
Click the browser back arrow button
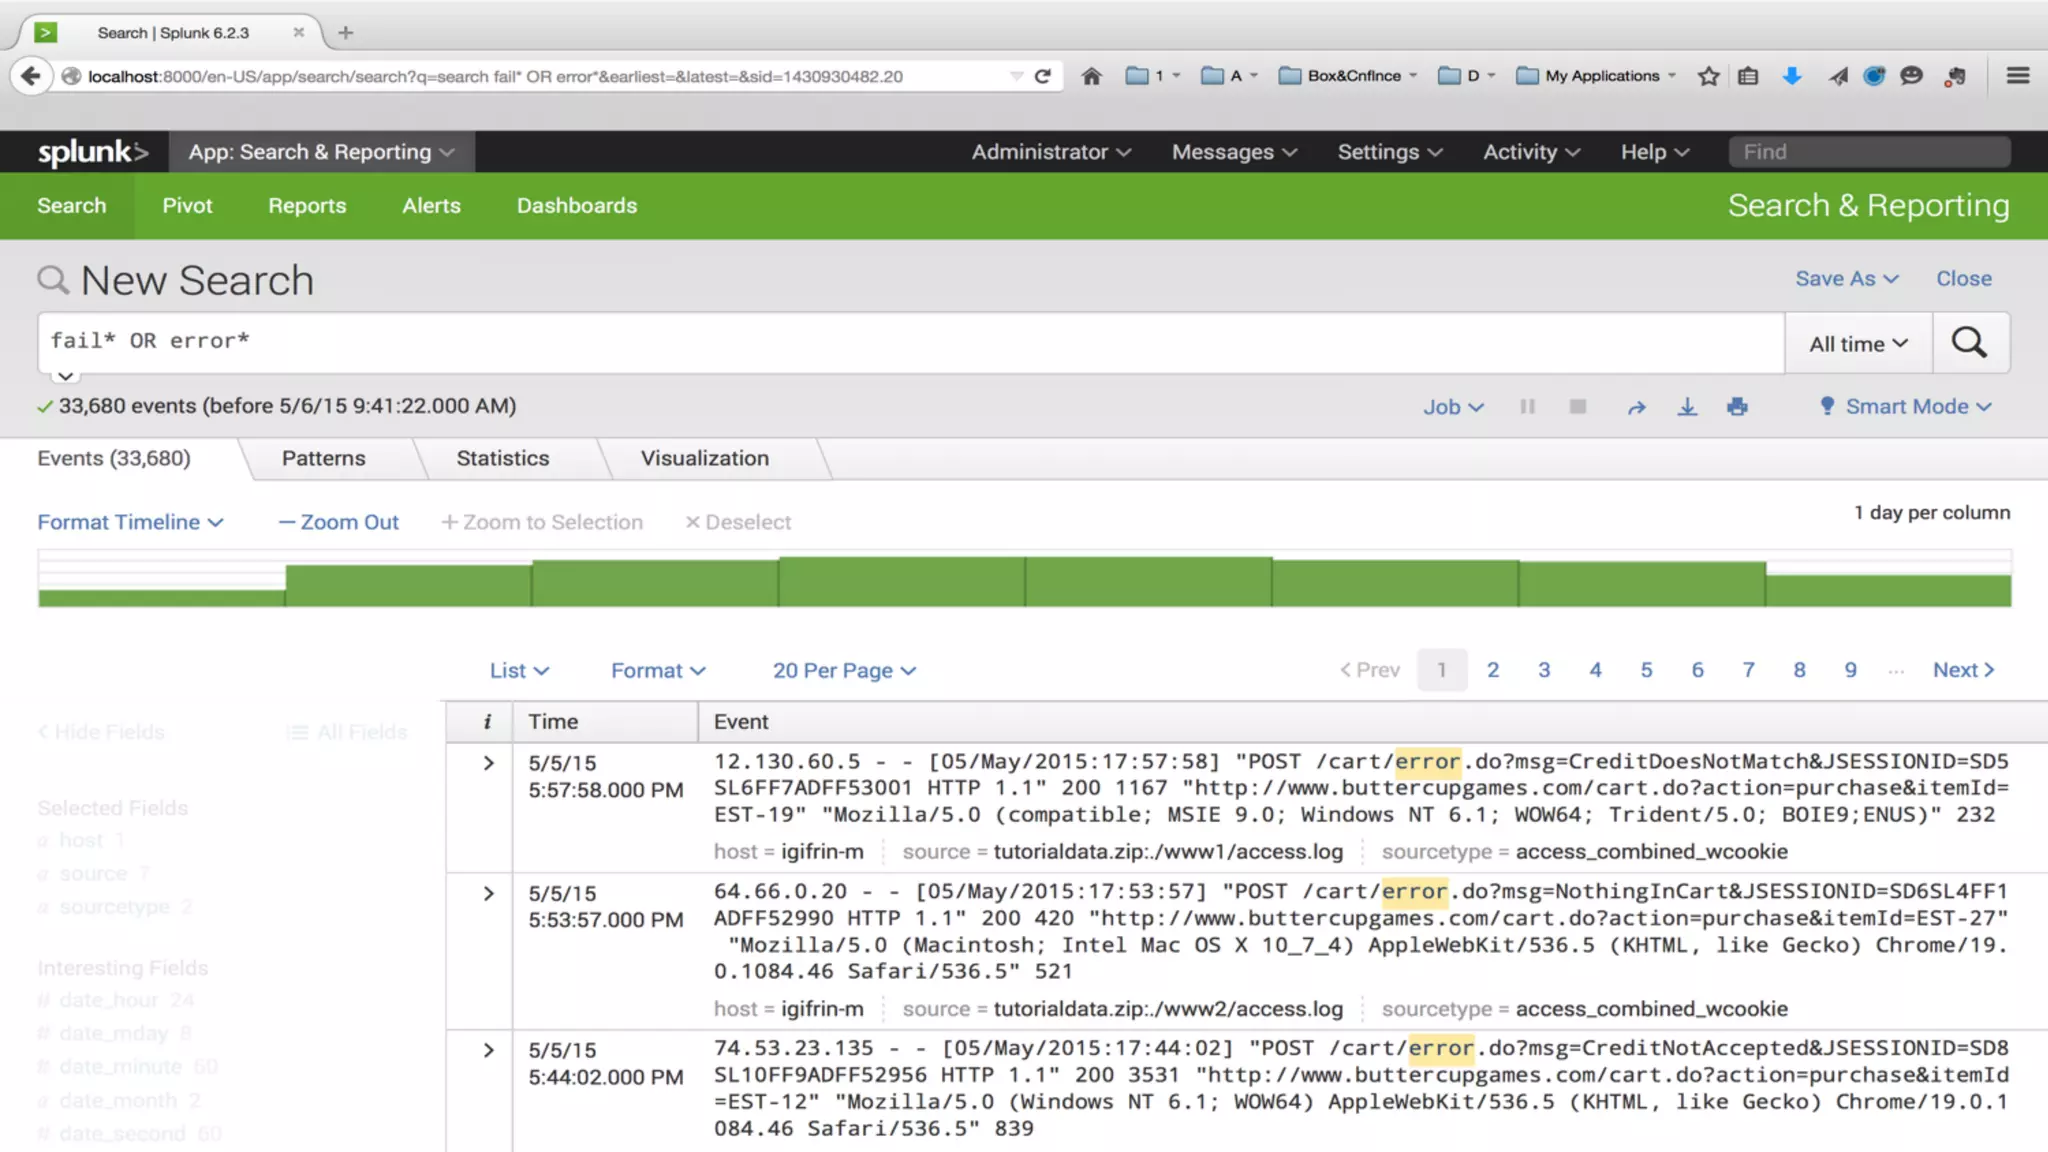click(x=31, y=76)
